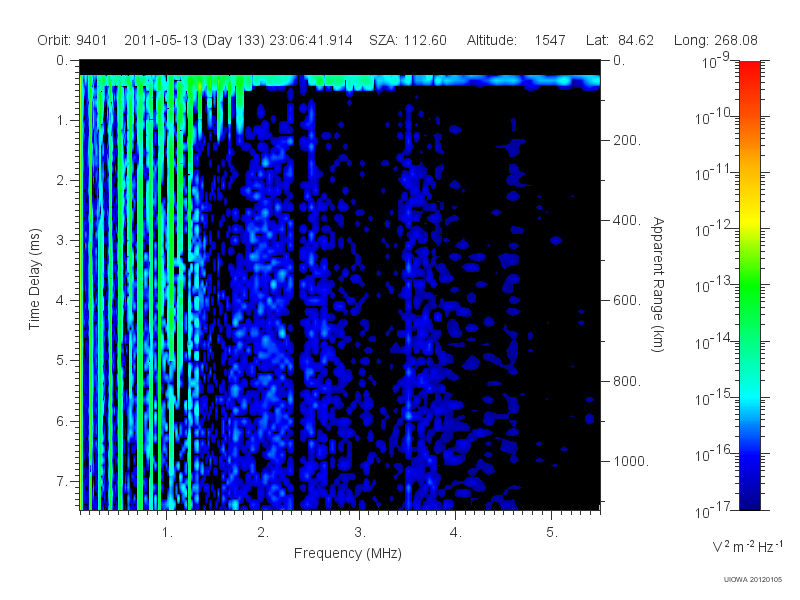The image size is (800, 600).
Task: Click the Time Delay (ms) axis label
Action: [x=34, y=279]
